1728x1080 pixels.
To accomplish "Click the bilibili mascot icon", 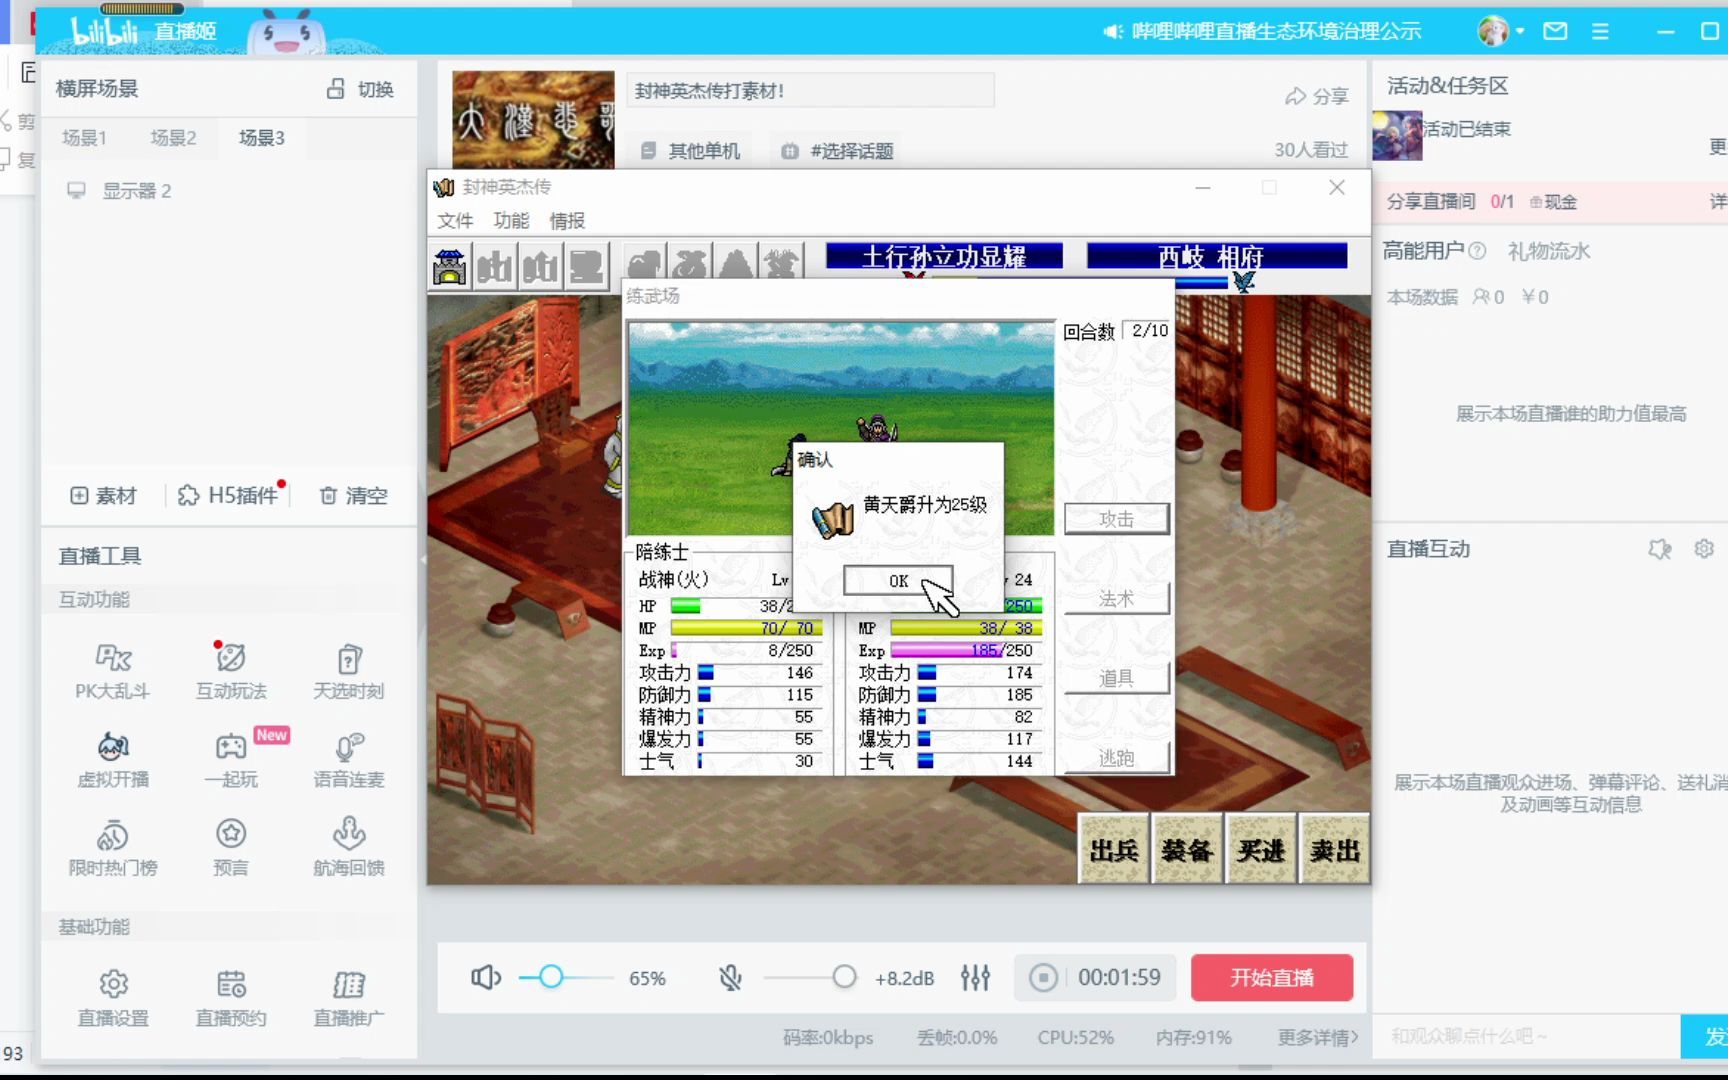I will (x=286, y=32).
